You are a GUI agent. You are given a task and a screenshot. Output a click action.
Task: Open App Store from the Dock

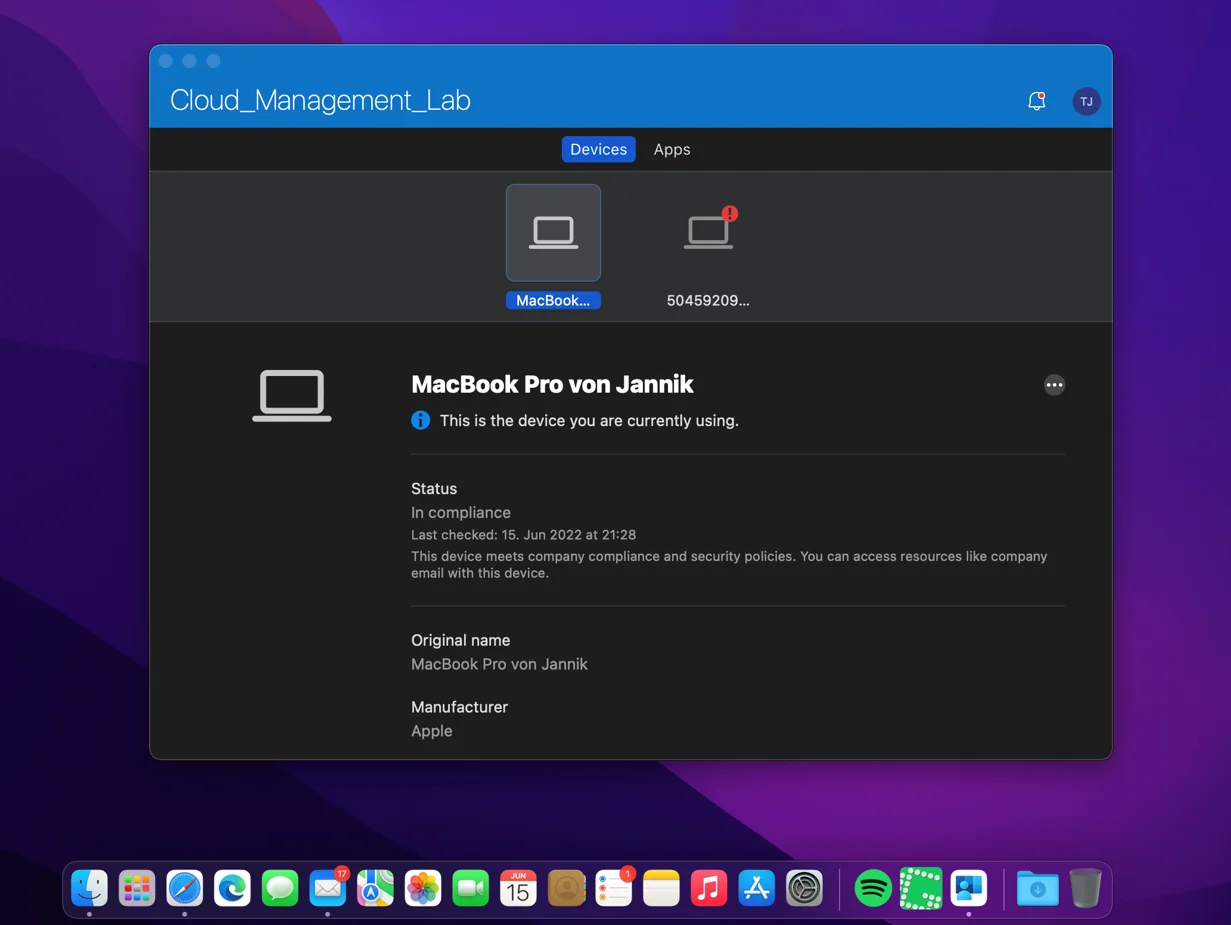pos(757,888)
